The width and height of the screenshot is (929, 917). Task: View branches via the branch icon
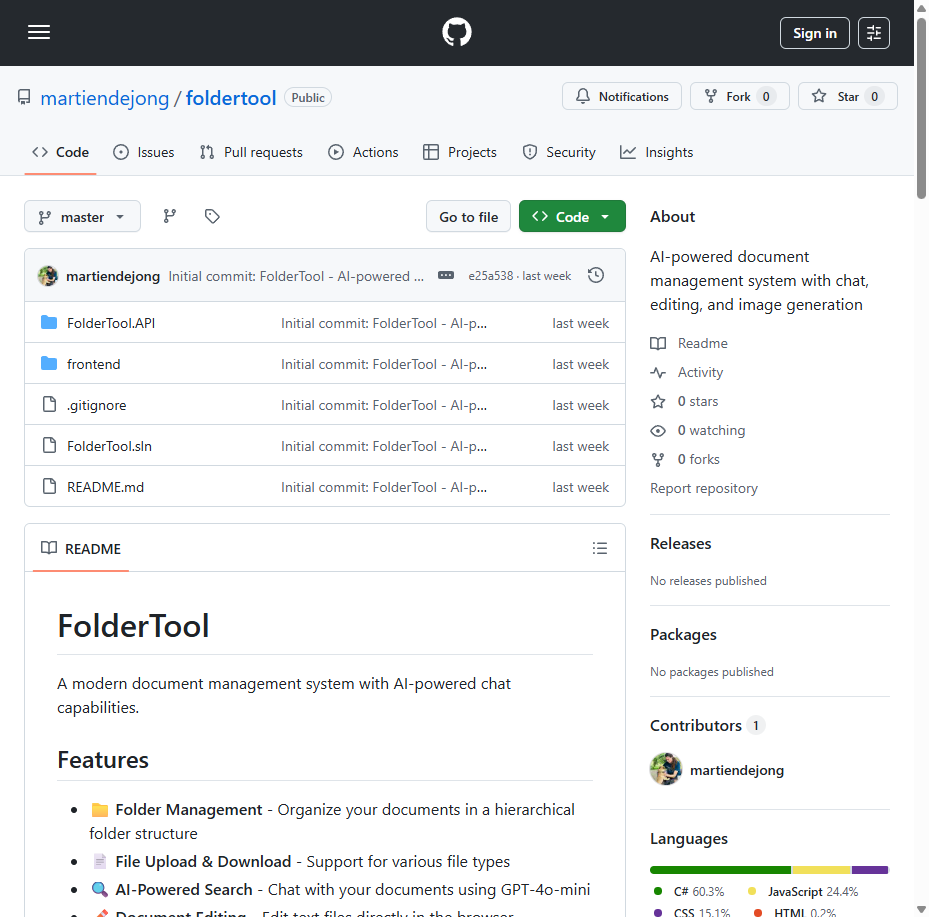[170, 216]
